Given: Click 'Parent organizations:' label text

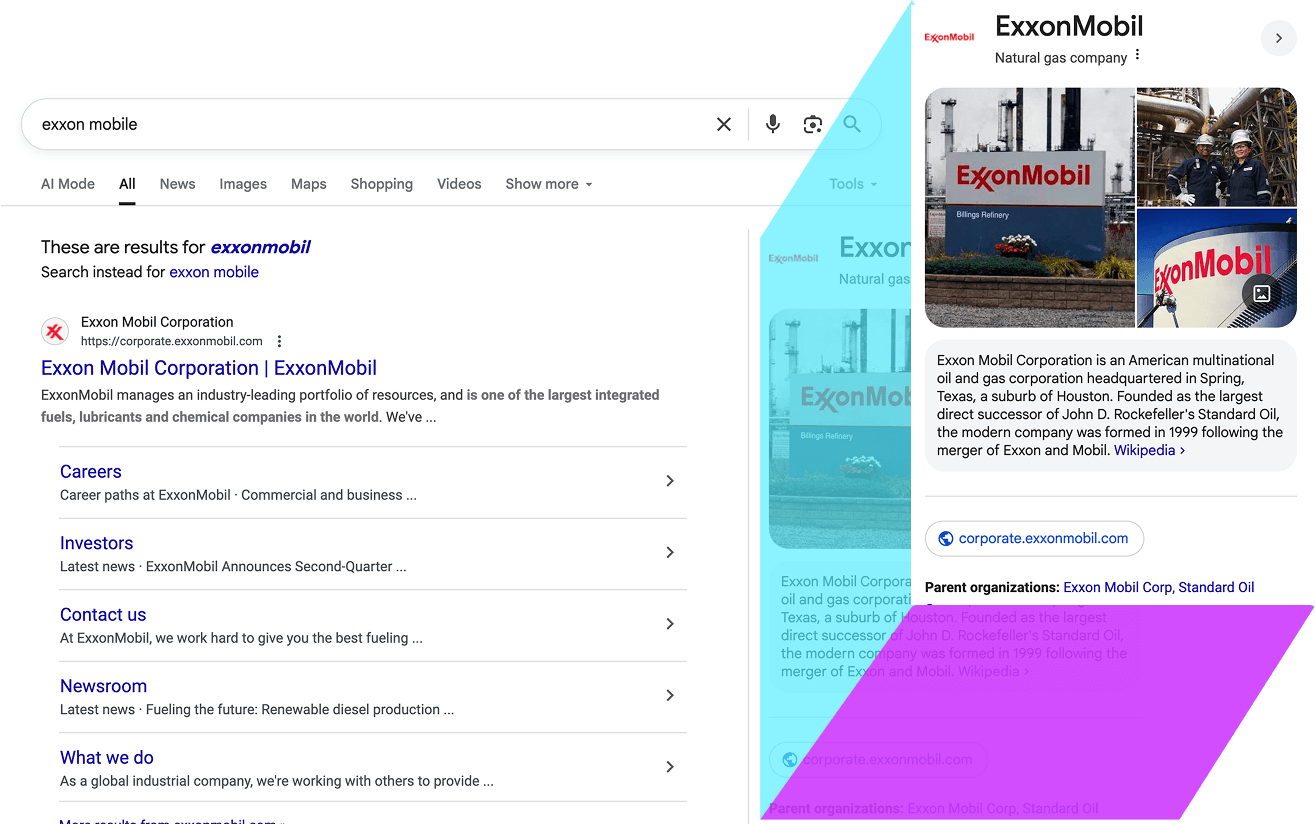Looking at the screenshot, I should 992,587.
